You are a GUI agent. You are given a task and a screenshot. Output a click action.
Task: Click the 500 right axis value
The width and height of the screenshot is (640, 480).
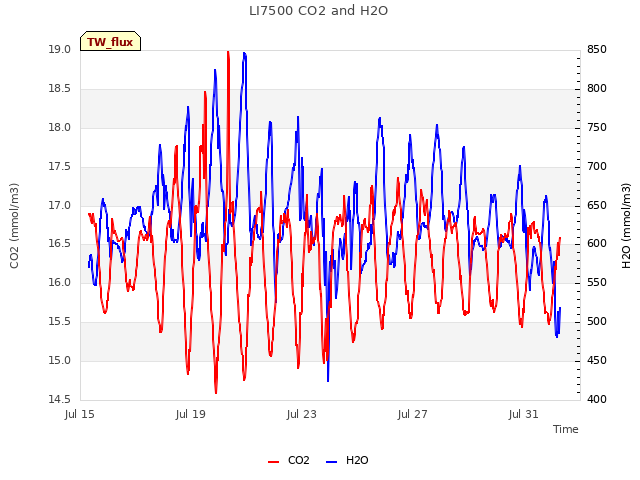point(597,322)
